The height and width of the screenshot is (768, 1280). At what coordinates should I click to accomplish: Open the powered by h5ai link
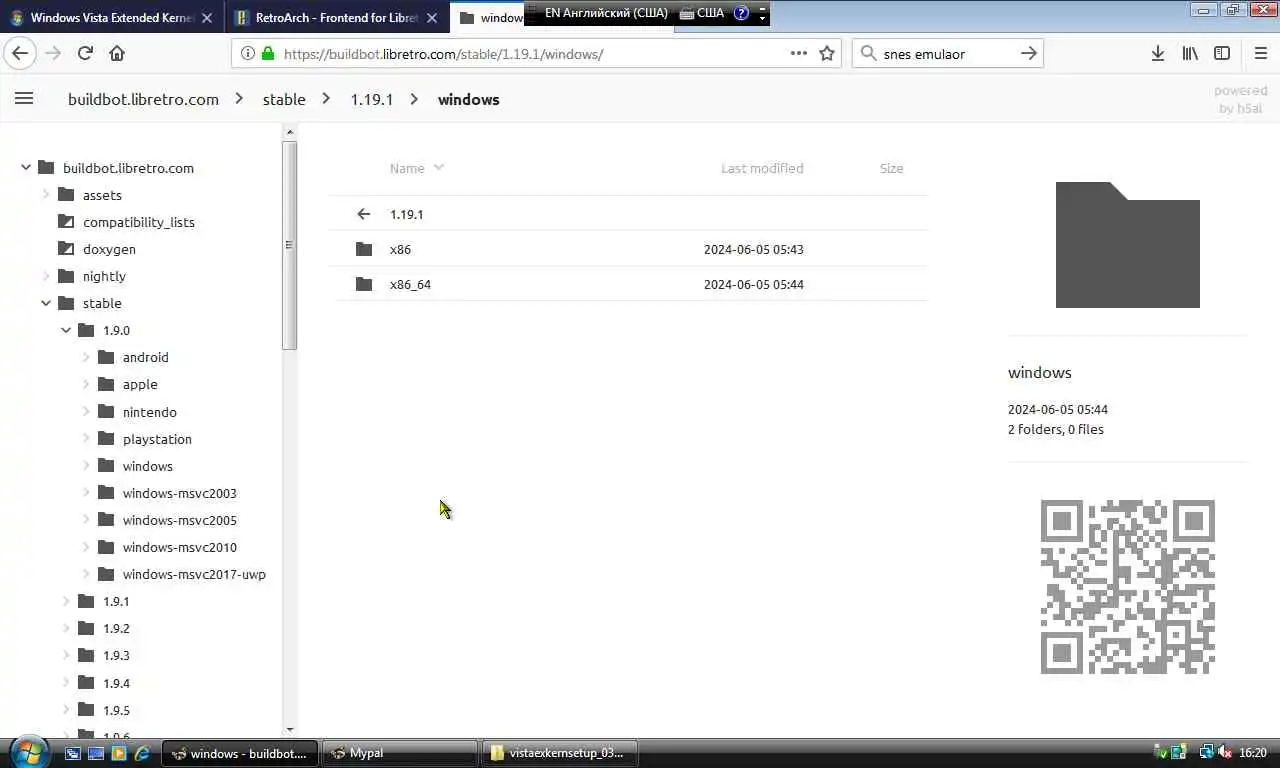(1240, 99)
